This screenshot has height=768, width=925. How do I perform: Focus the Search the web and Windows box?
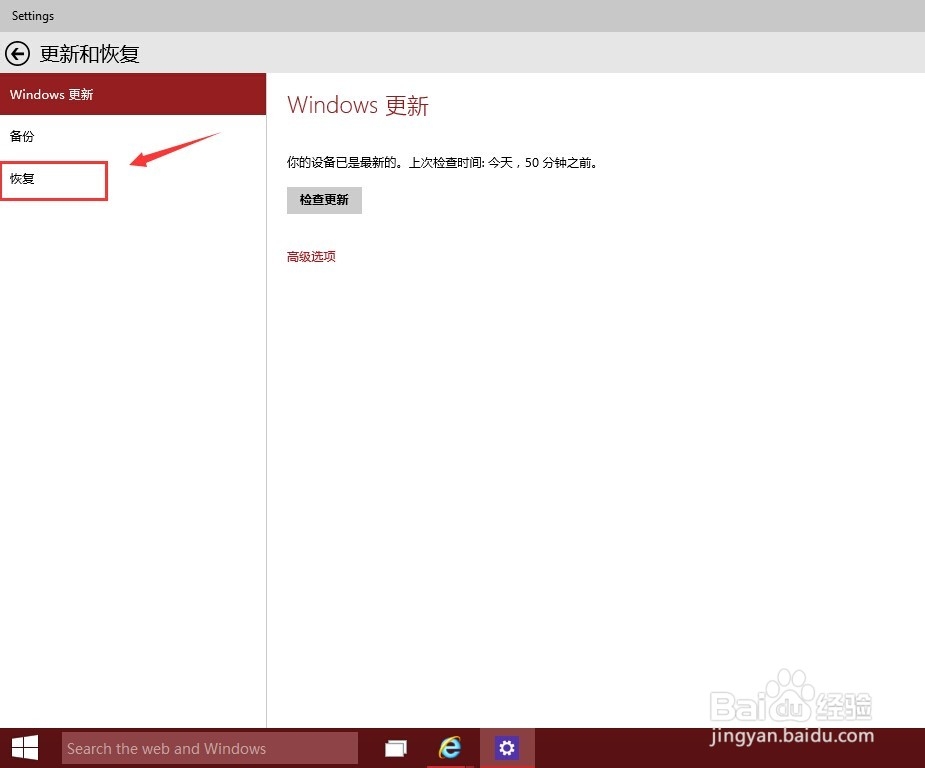209,748
